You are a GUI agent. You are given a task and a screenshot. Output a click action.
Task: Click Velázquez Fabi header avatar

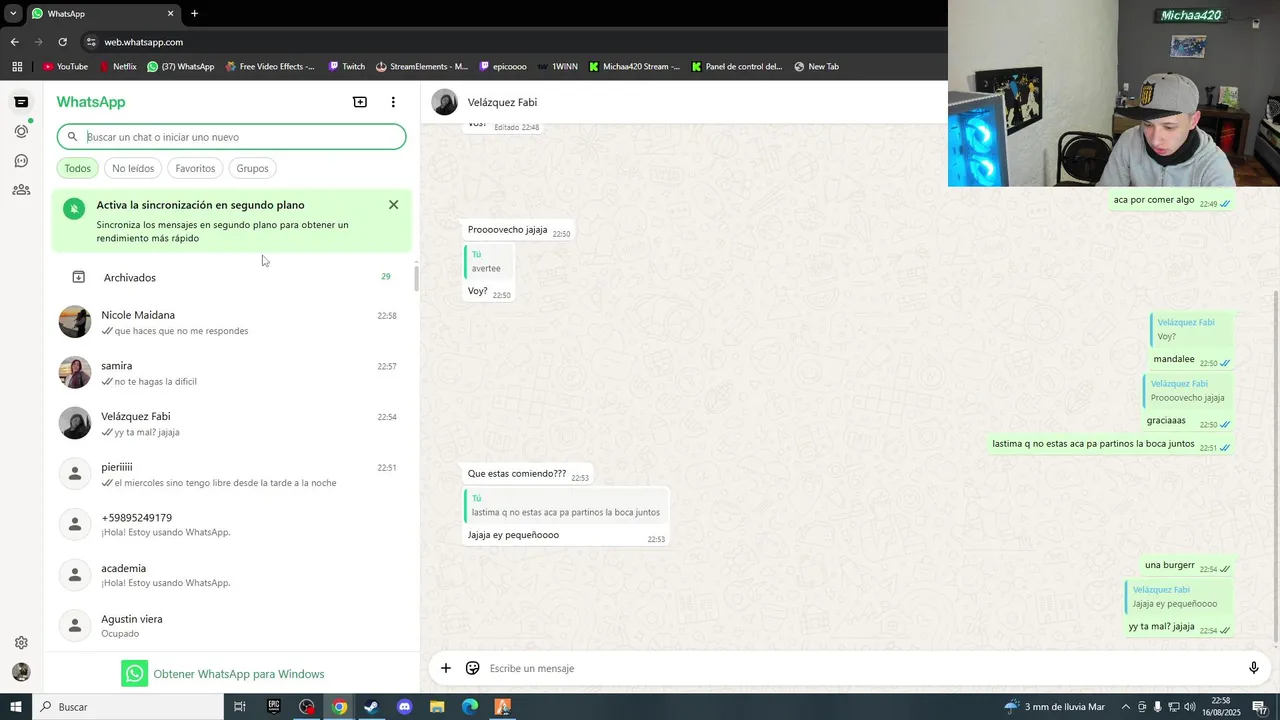(x=445, y=102)
